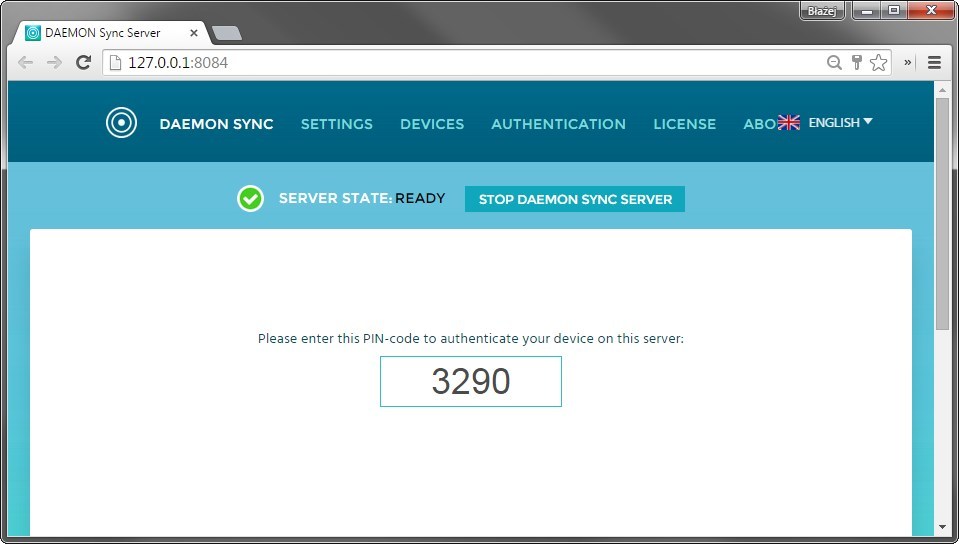Click the DAEMON Sync circular logo icon

tap(121, 122)
